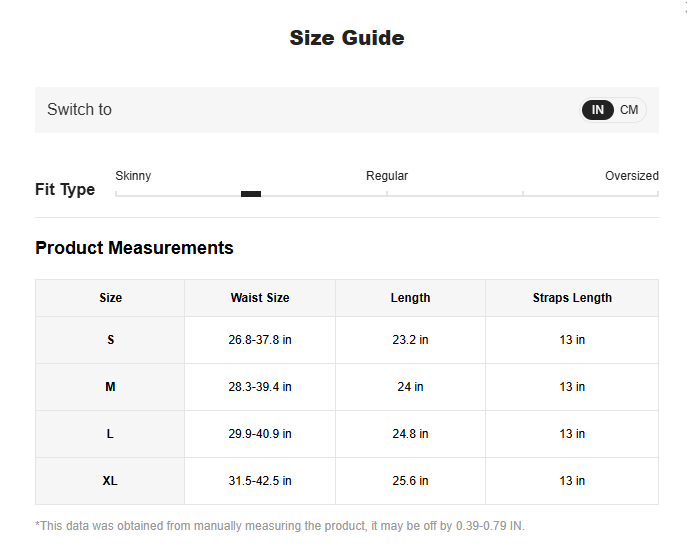Click the Skinny fit label
Screen dimensions: 687x544
click(x=133, y=176)
